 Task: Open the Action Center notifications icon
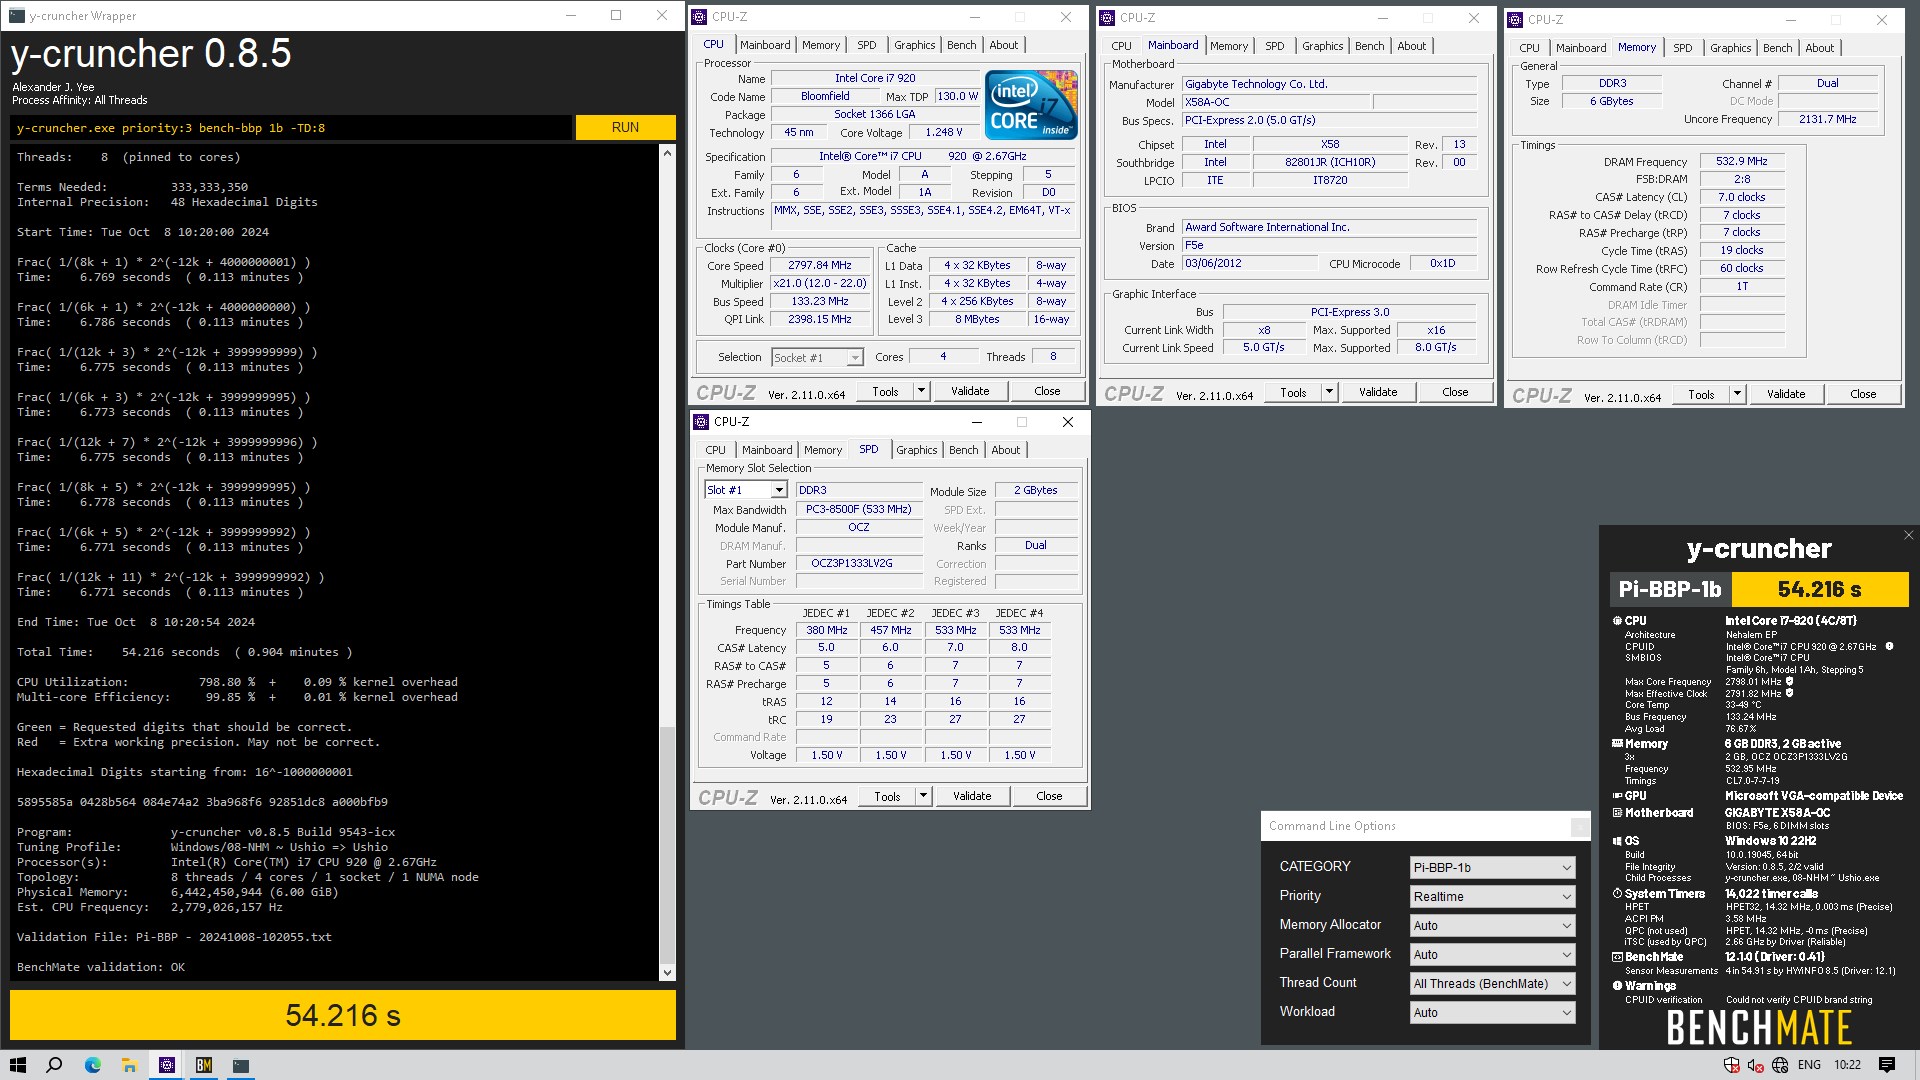coord(1887,1065)
